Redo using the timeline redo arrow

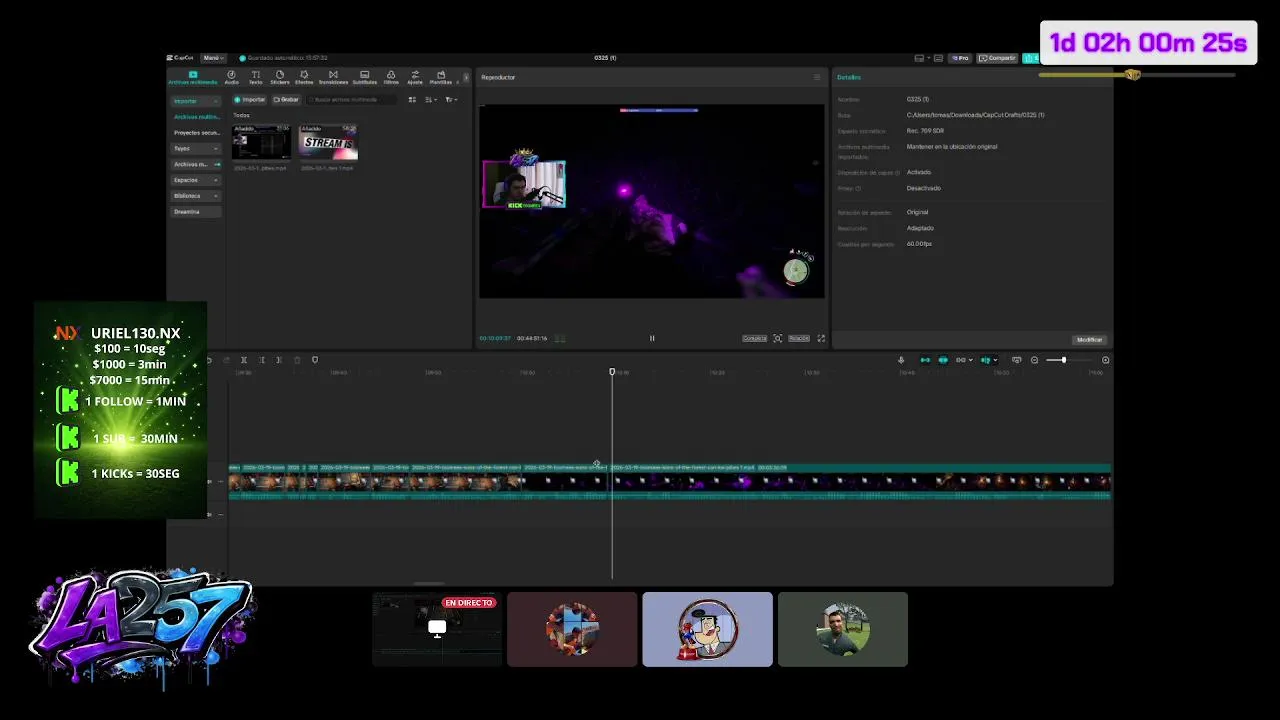(x=226, y=360)
